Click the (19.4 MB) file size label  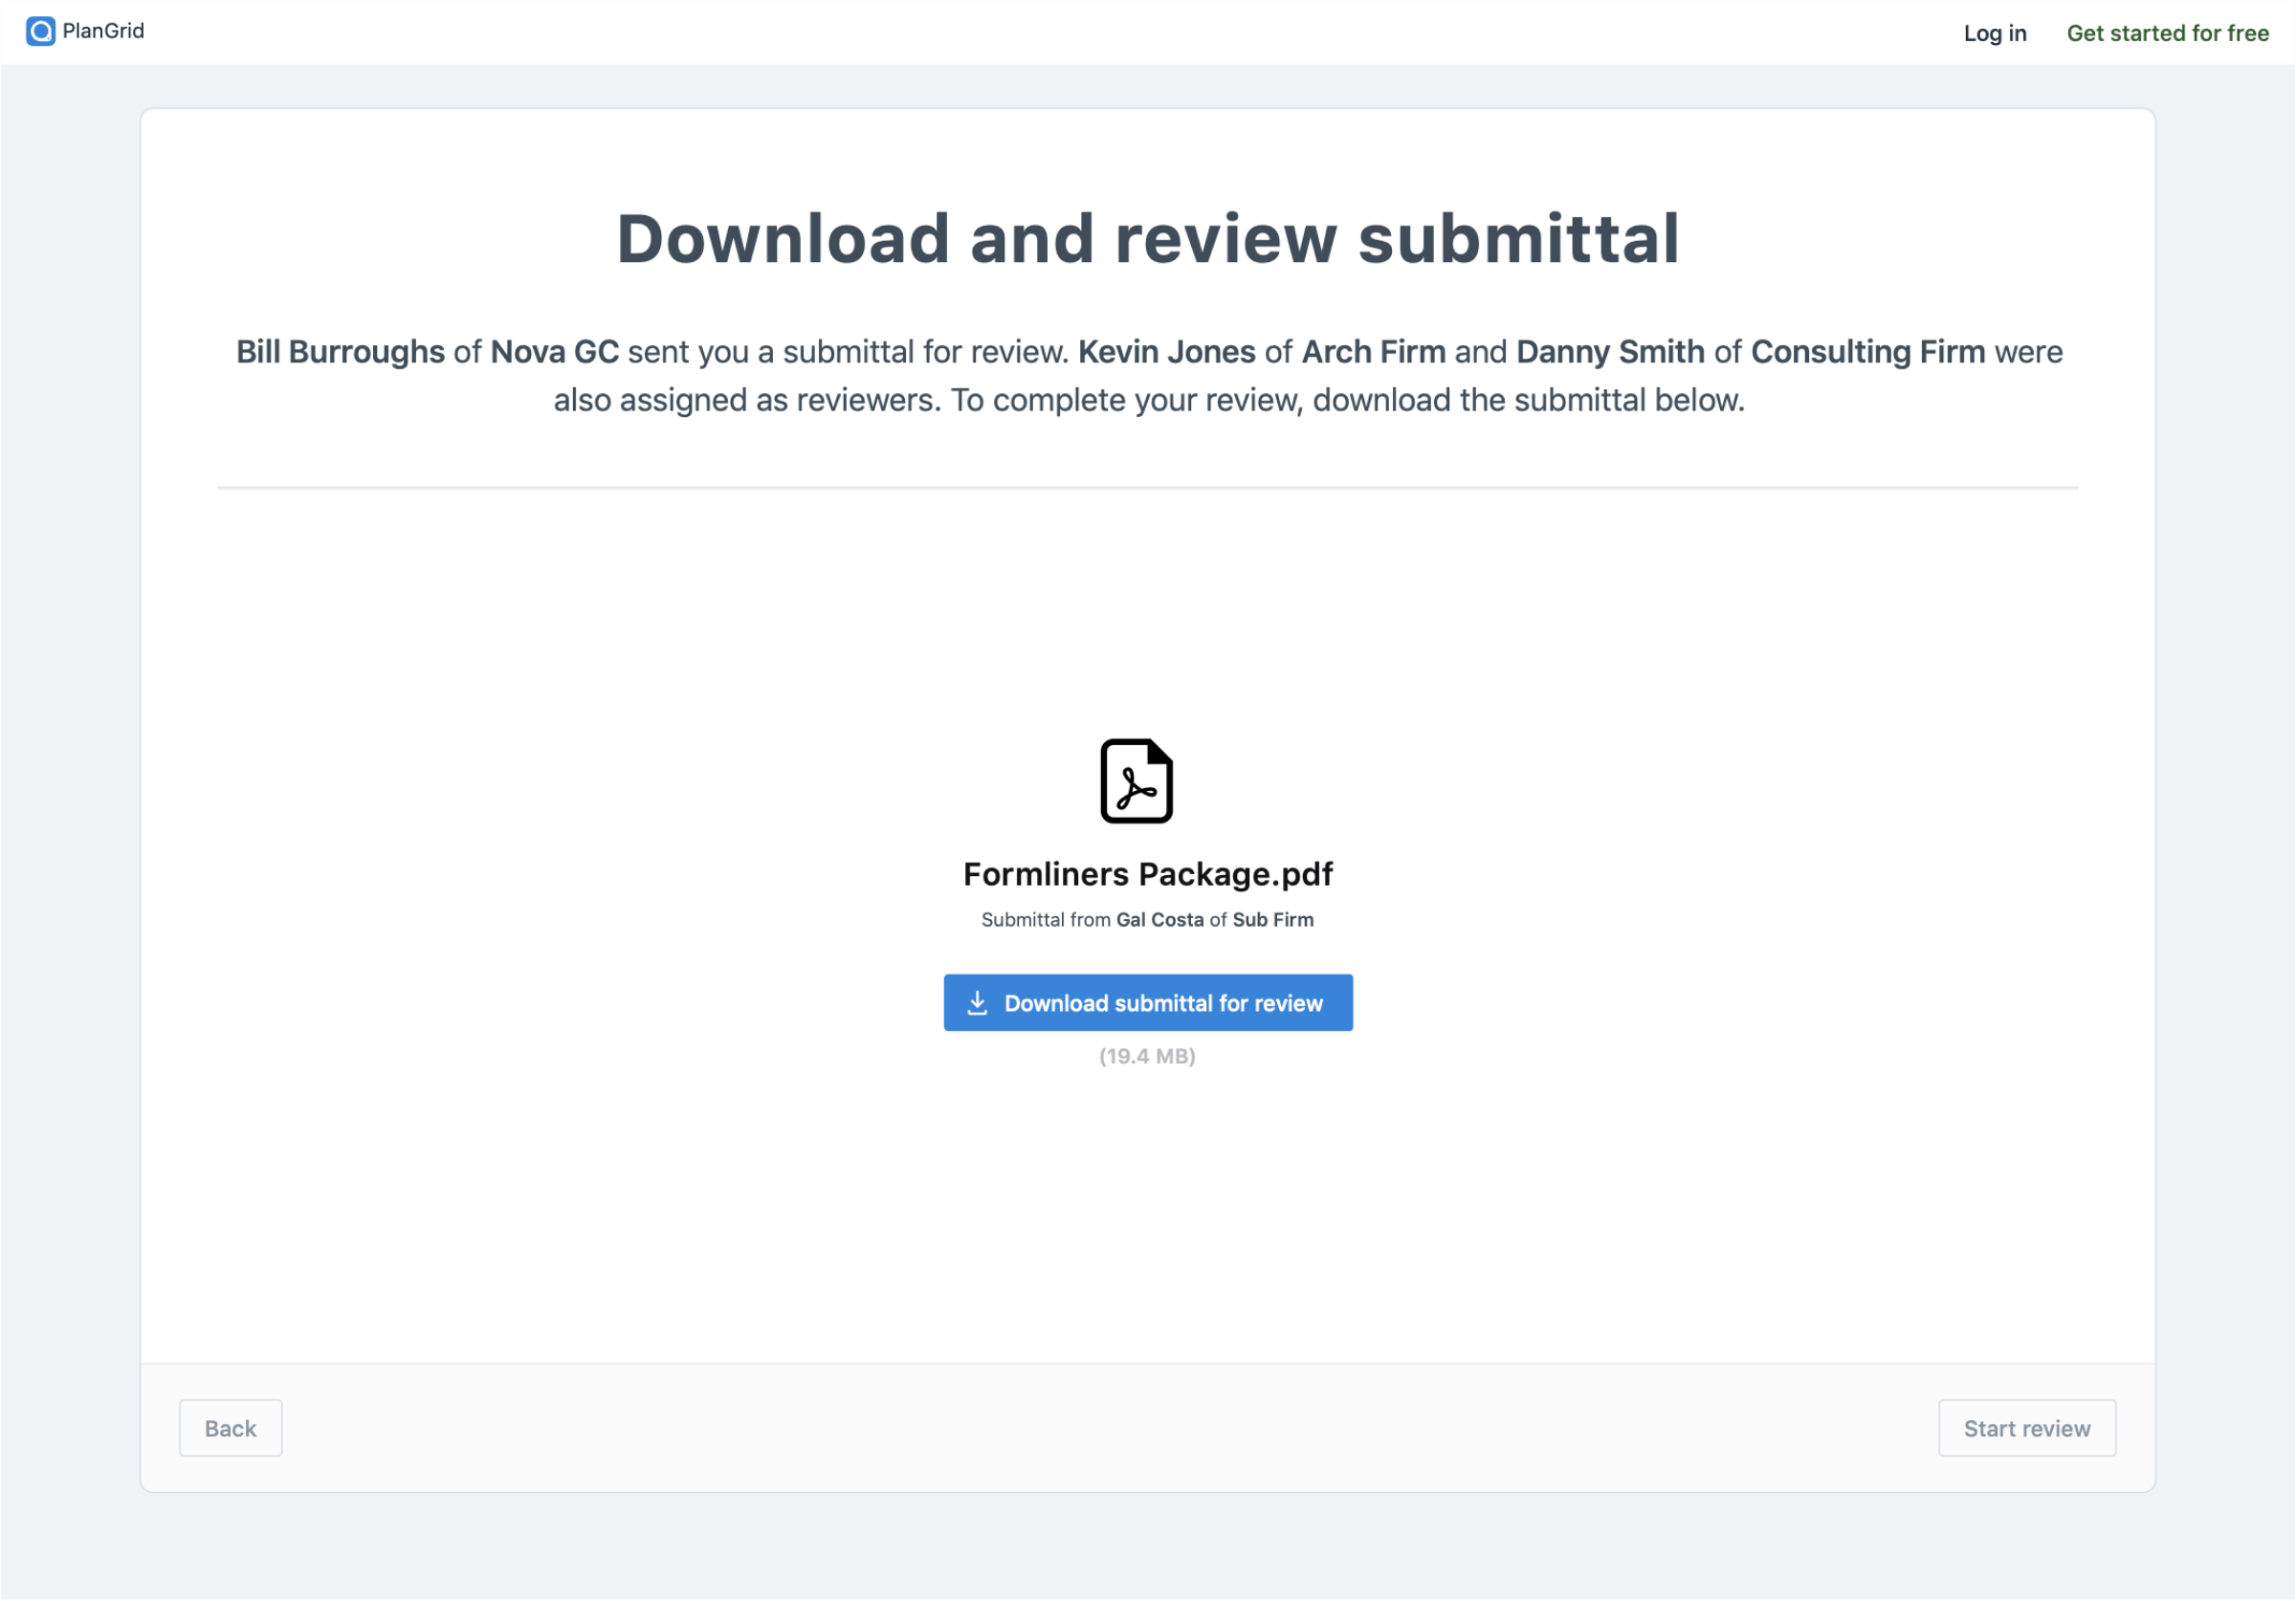click(1148, 1056)
